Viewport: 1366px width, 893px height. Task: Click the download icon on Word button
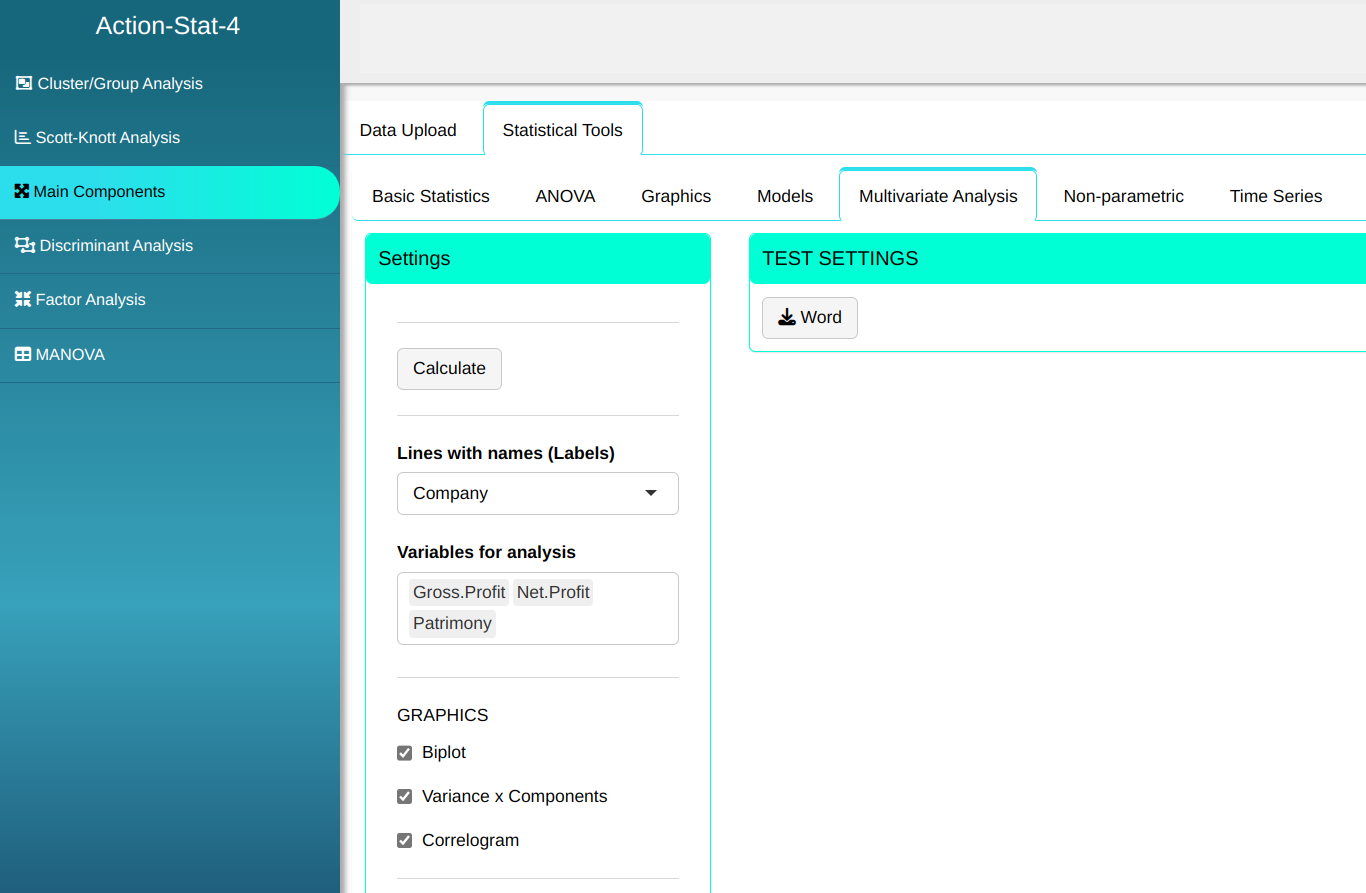(787, 318)
